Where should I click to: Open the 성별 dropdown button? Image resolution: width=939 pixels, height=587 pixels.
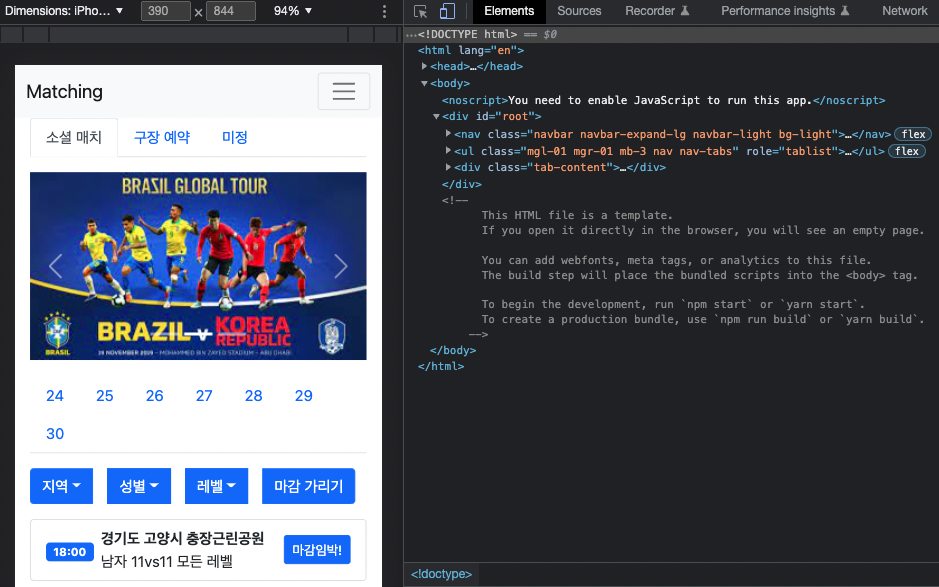tap(139, 486)
